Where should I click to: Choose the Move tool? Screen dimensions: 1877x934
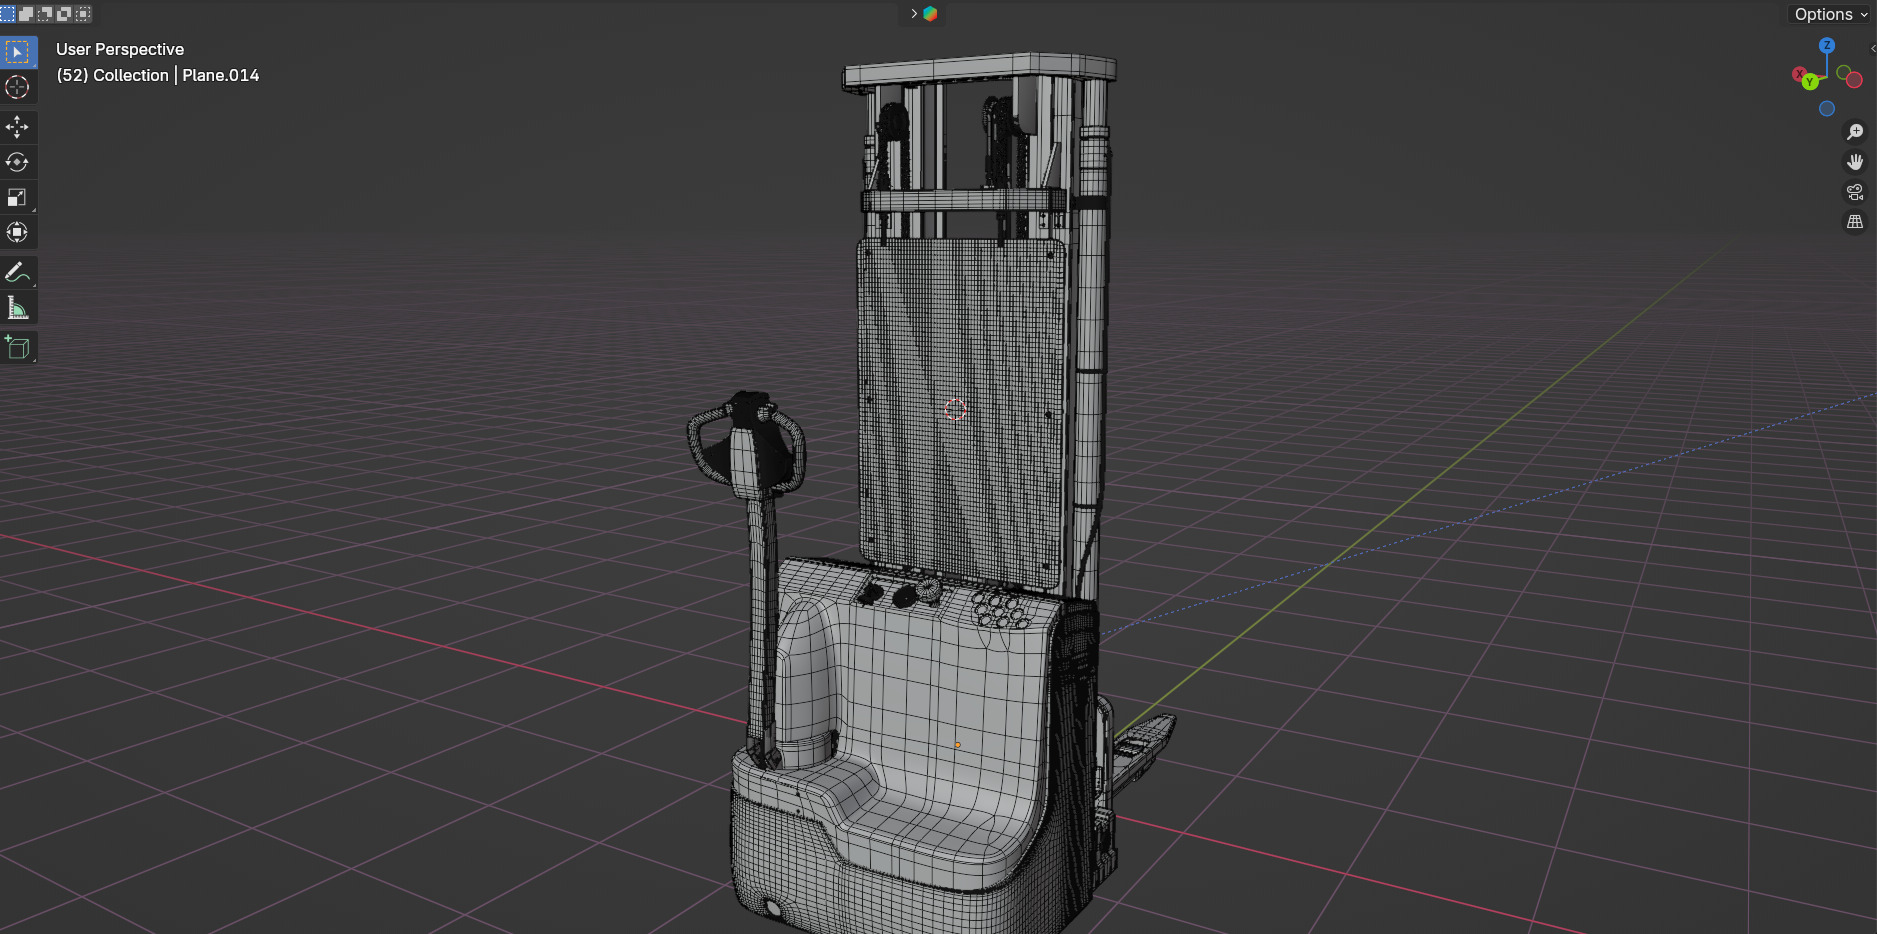tap(17, 127)
